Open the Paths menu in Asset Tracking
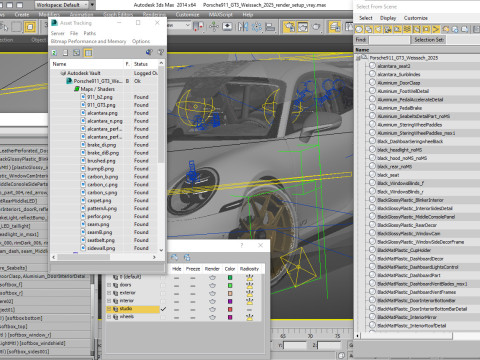Image resolution: width=480 pixels, height=360 pixels. tap(90, 33)
